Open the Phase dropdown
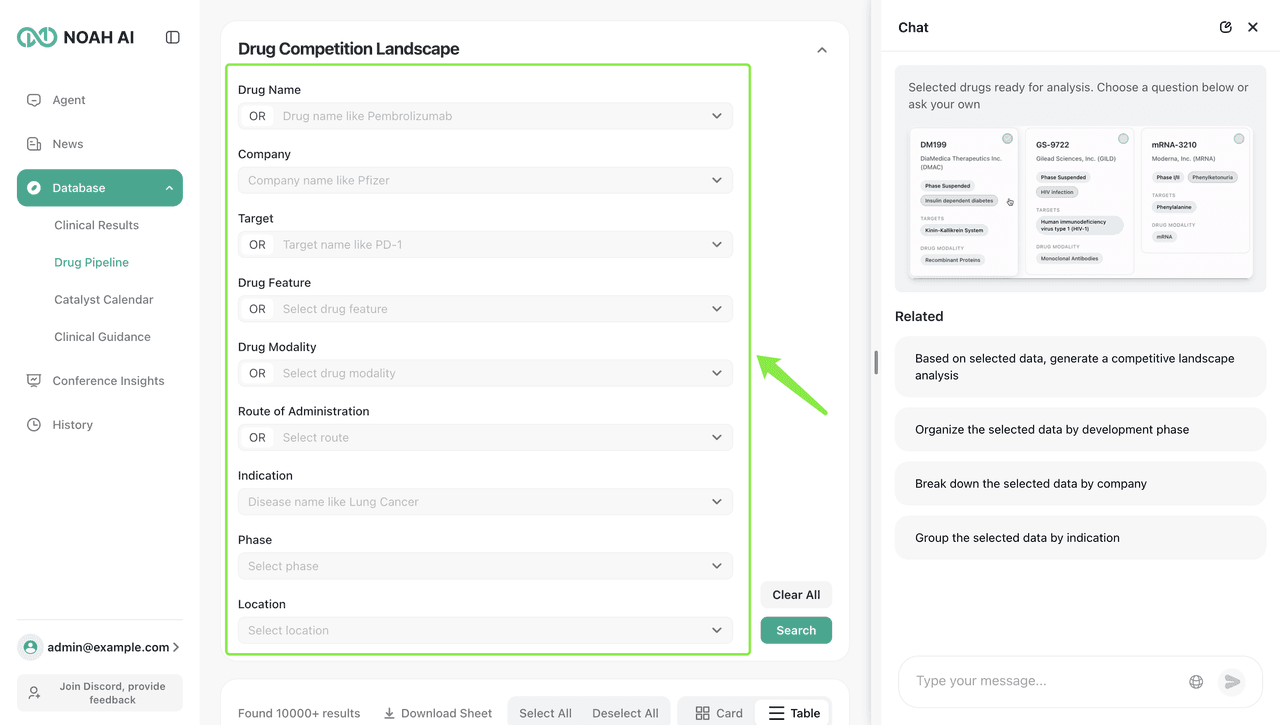The image size is (1280, 725). coord(716,566)
